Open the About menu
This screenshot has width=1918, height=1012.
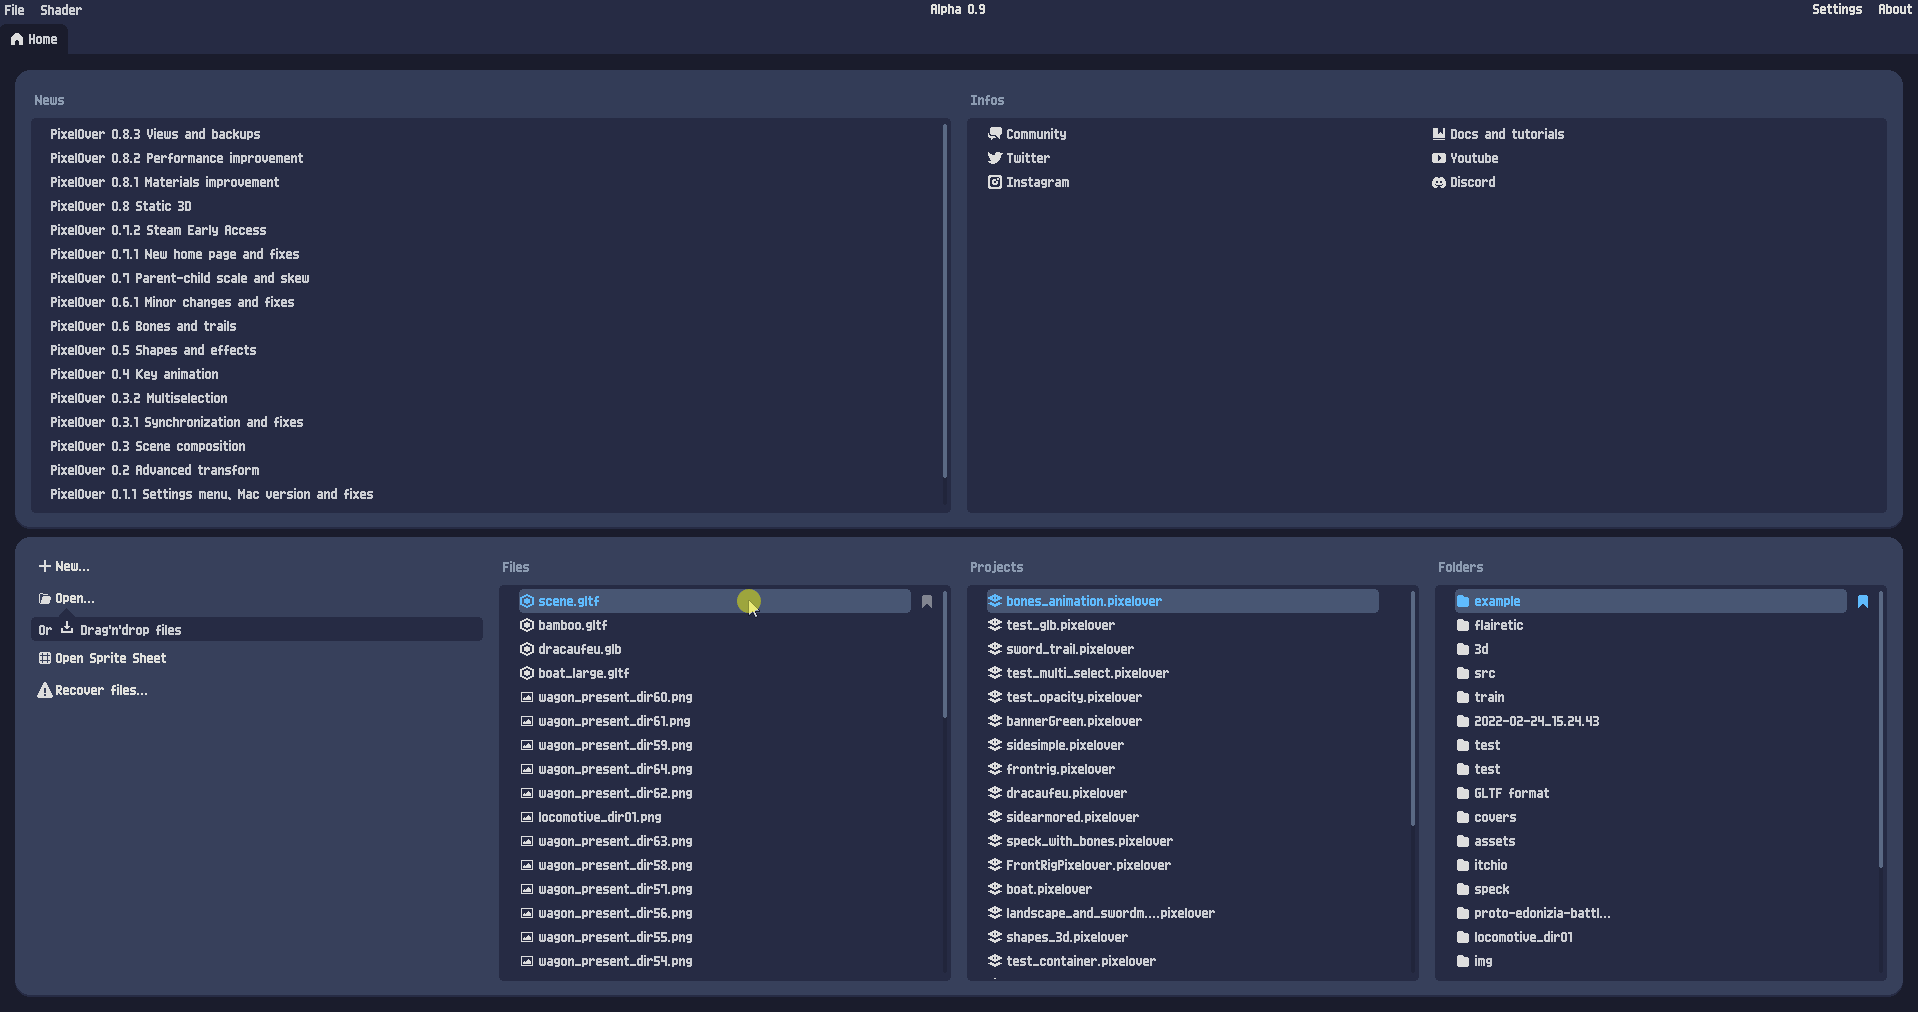tap(1894, 10)
